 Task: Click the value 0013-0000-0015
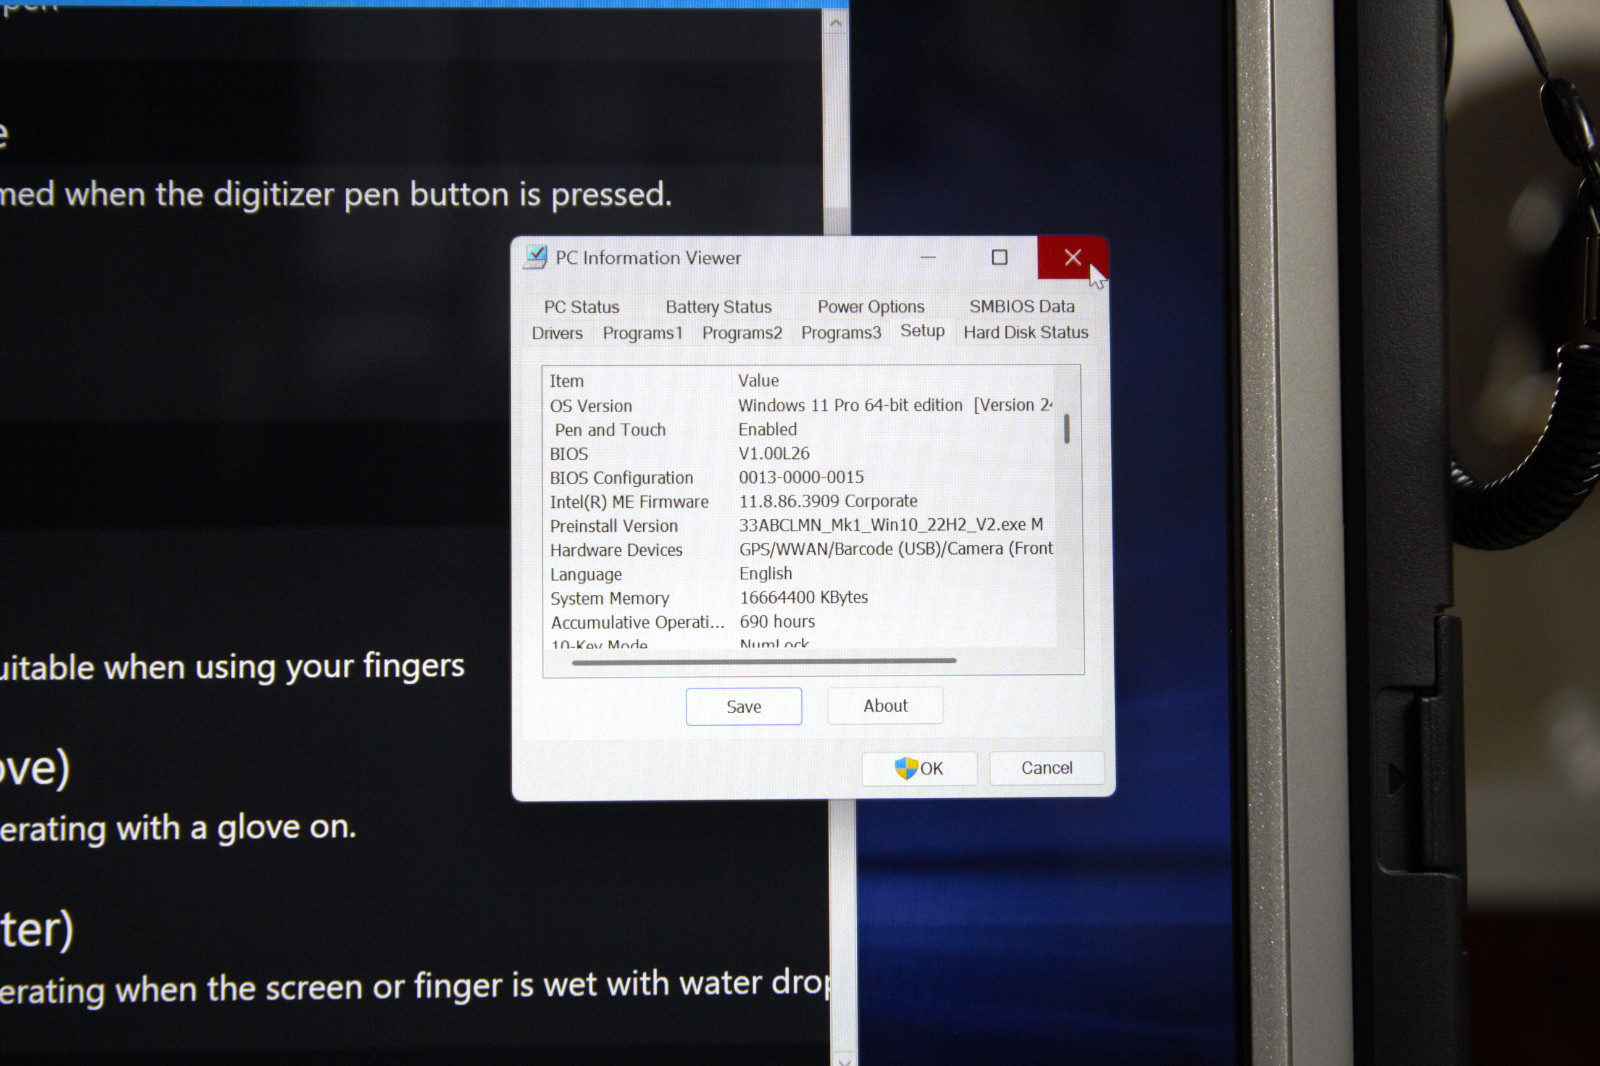point(801,478)
